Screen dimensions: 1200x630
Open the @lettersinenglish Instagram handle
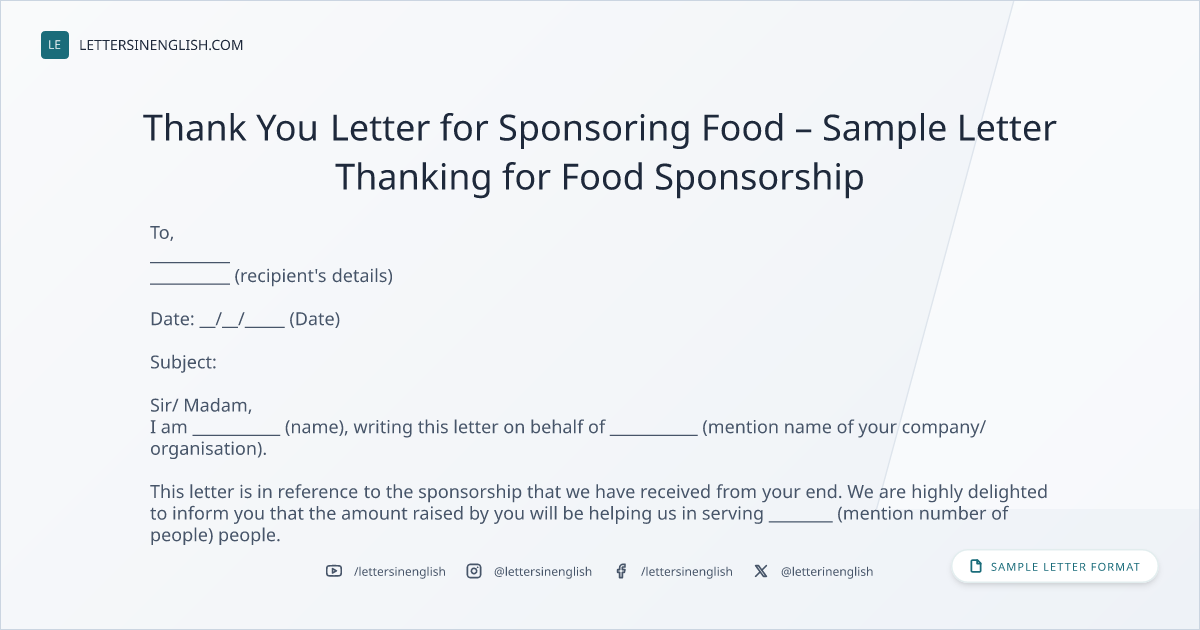point(543,571)
